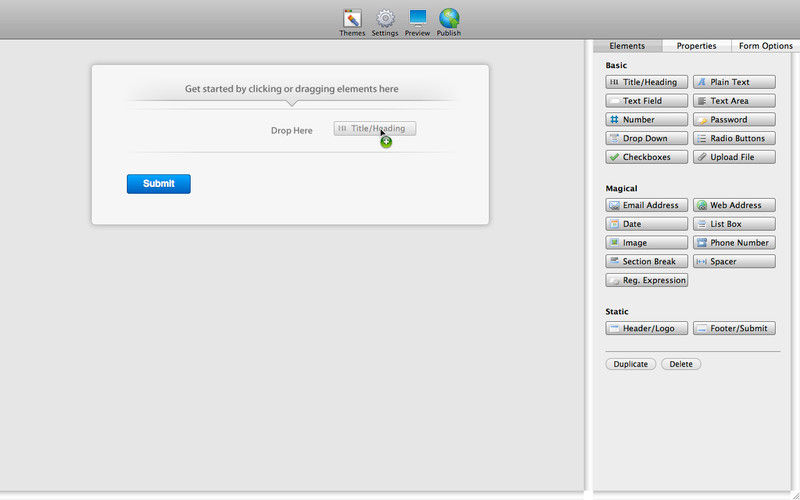Add a Text Area element
This screenshot has width=800, height=500.
(x=734, y=101)
